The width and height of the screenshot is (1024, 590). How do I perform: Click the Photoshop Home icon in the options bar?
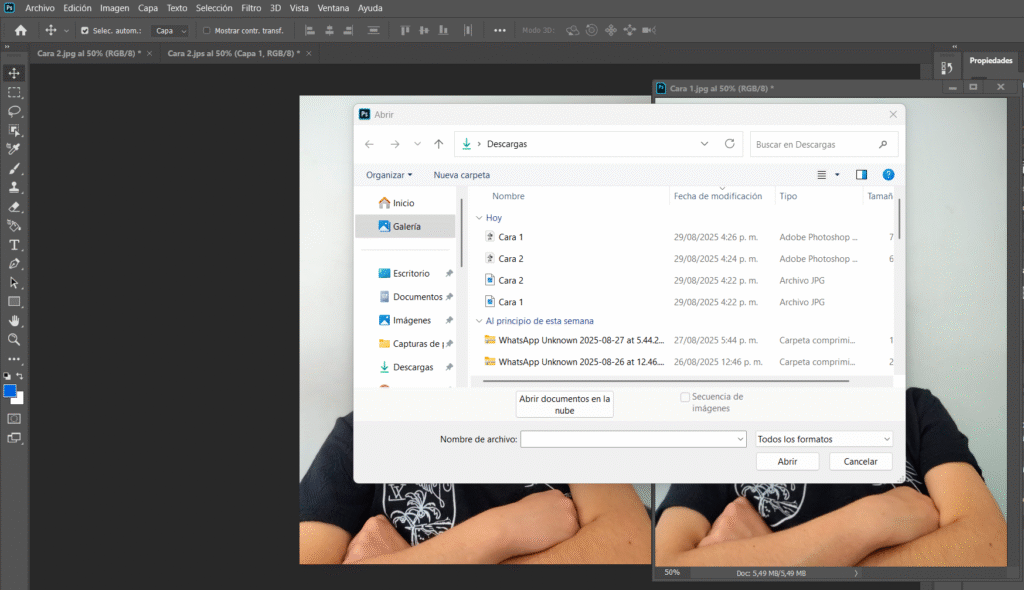[19, 30]
